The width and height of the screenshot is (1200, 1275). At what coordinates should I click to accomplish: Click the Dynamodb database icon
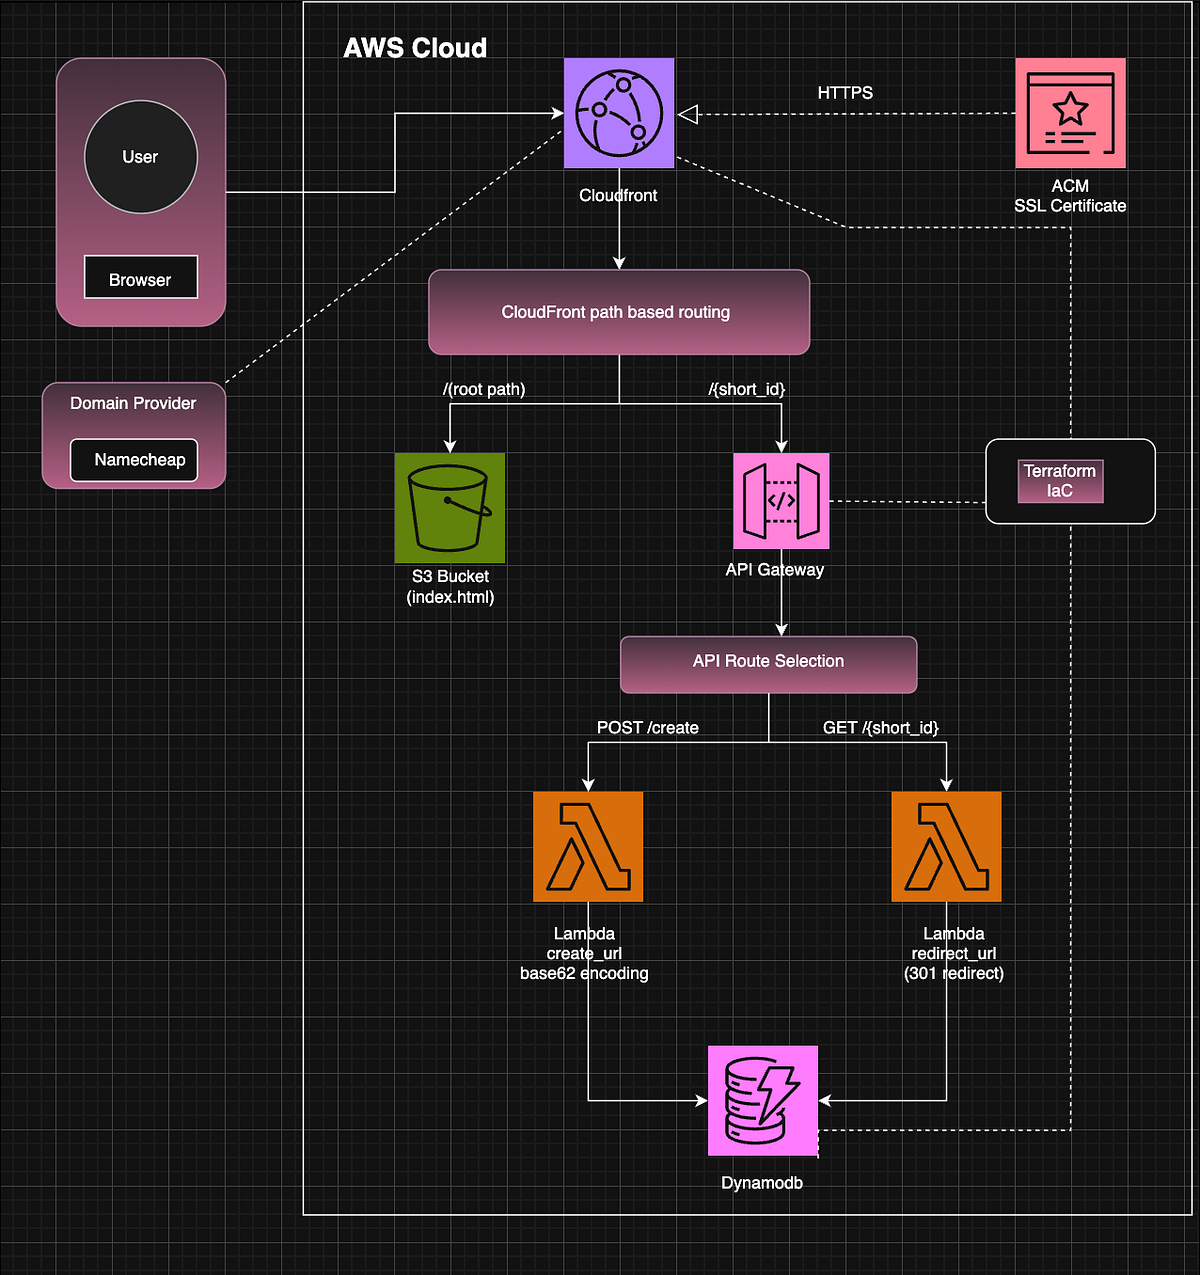click(762, 1100)
